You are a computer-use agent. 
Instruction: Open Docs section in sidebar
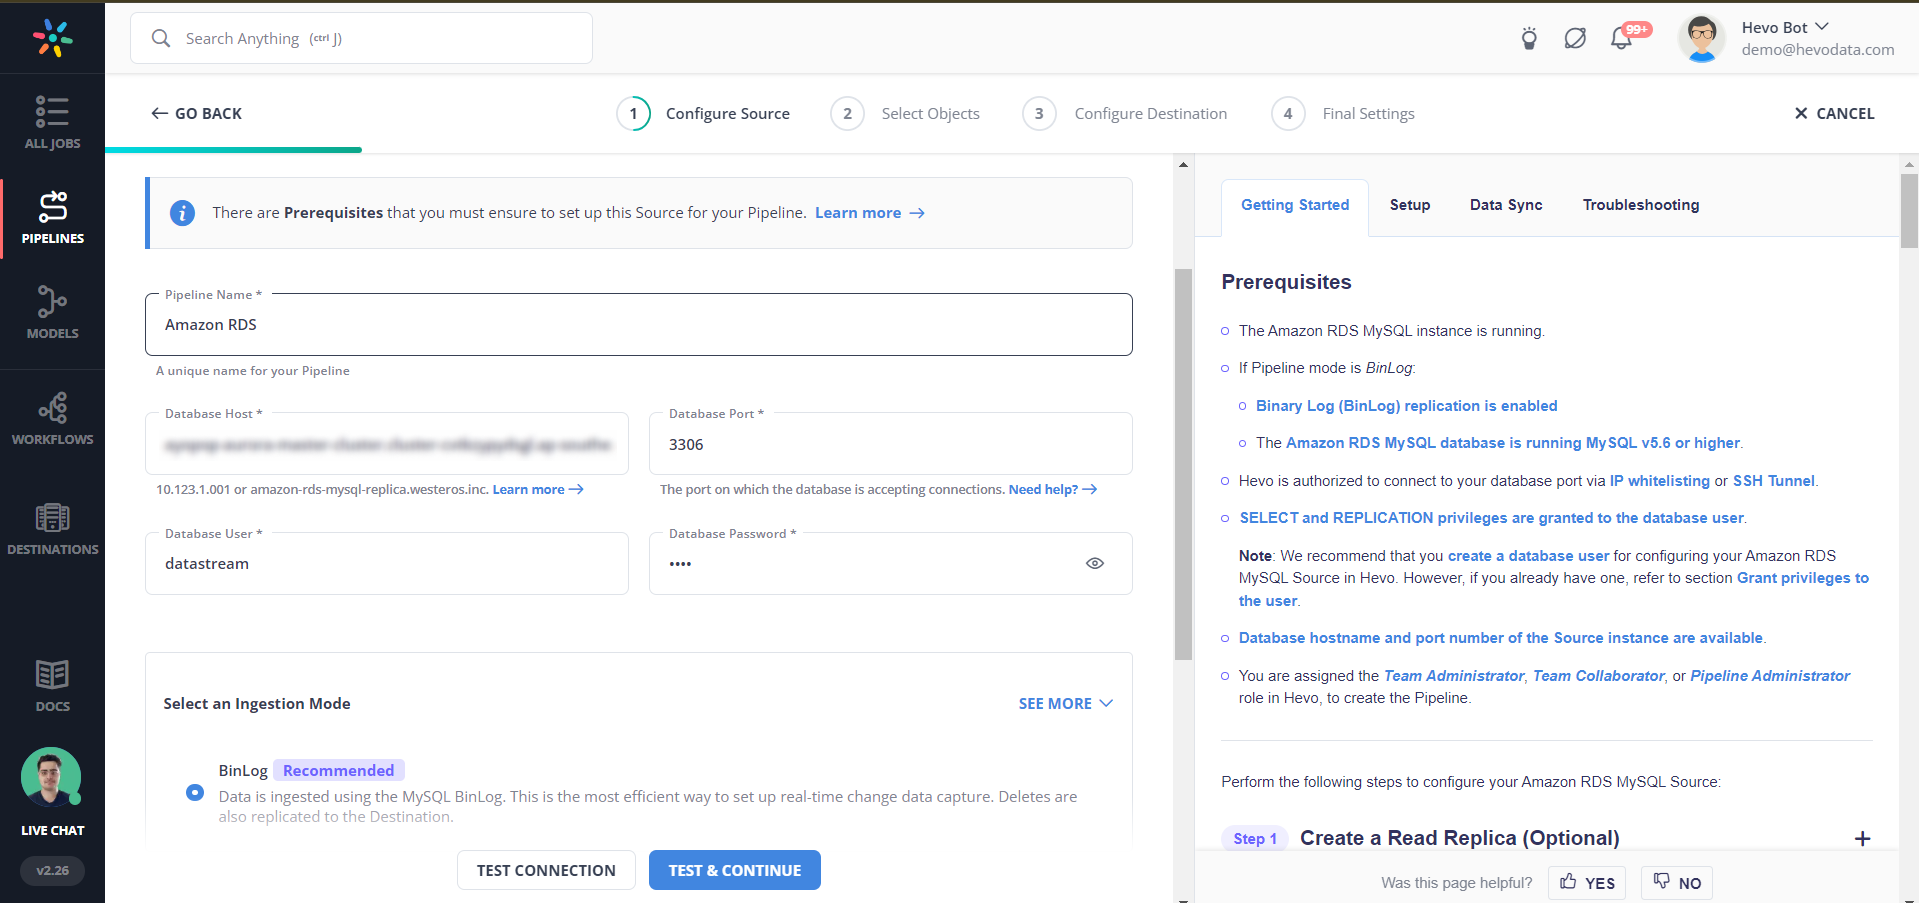[52, 686]
